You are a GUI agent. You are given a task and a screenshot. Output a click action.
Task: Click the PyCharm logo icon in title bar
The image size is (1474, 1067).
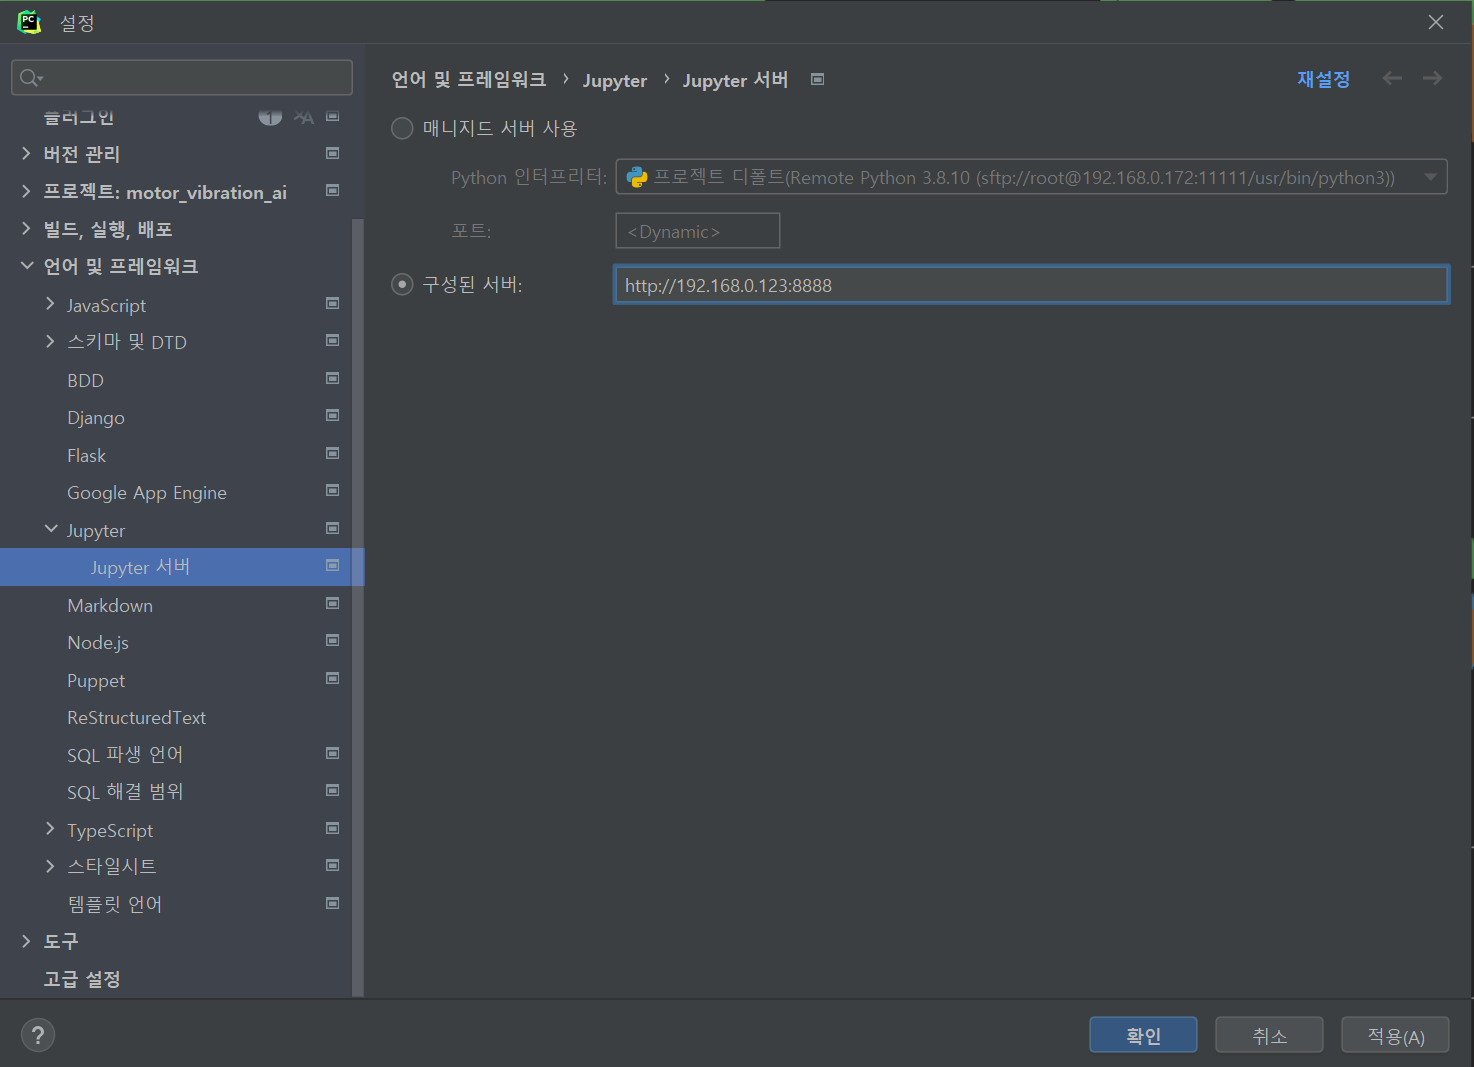(x=29, y=22)
